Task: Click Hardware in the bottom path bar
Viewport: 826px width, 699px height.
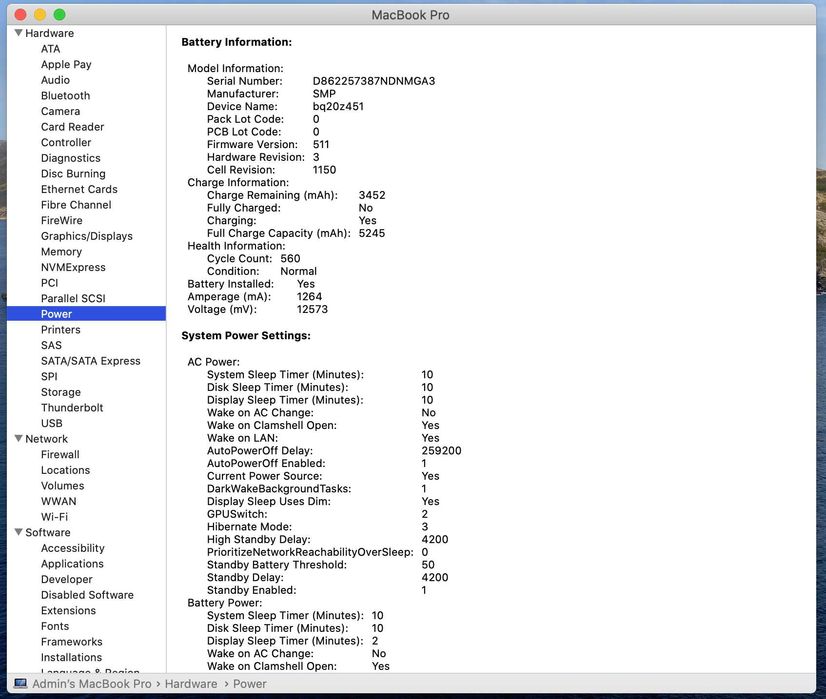Action: [191, 684]
